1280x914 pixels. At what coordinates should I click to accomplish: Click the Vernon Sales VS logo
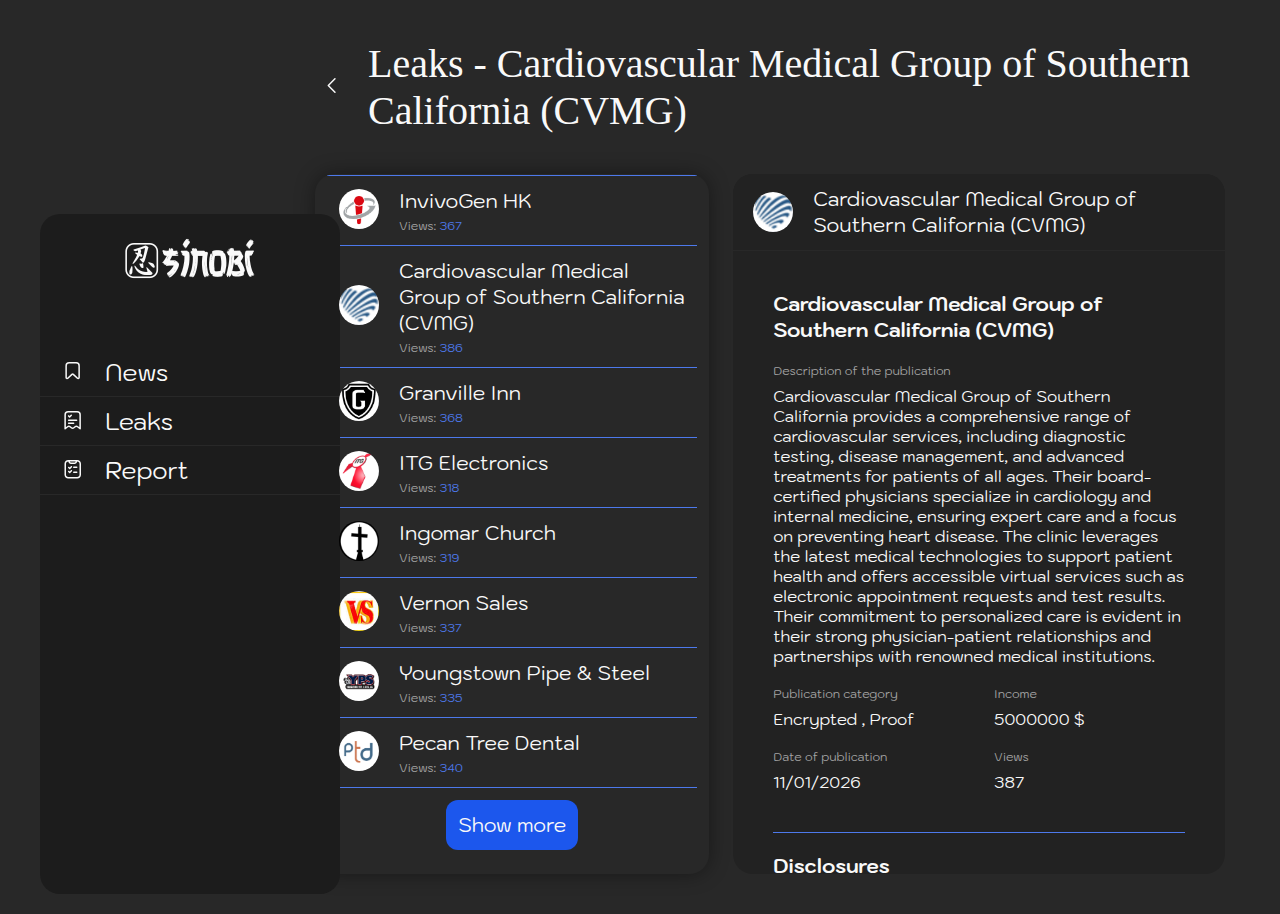click(x=359, y=612)
